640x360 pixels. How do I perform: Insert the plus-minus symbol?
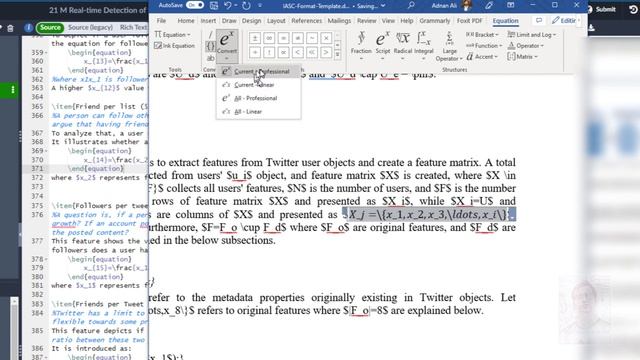coord(255,38)
